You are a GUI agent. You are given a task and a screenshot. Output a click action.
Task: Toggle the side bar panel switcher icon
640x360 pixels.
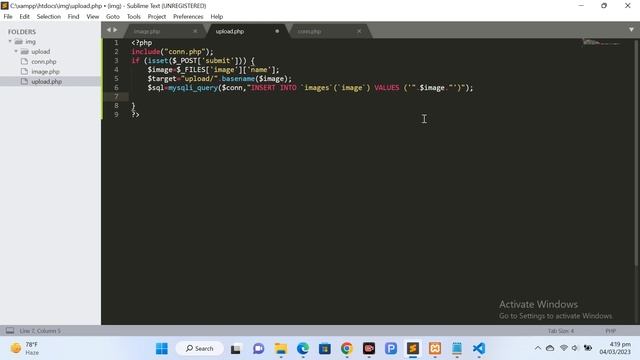pos(10,331)
